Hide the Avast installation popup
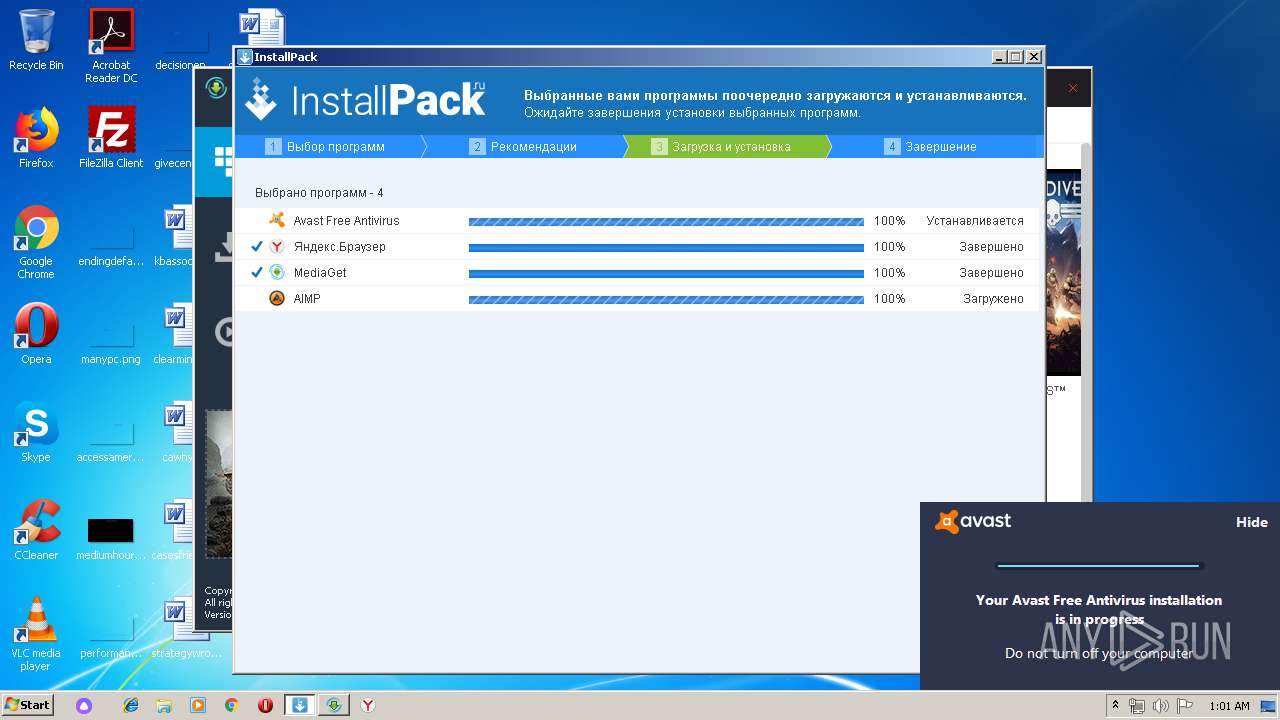 tap(1251, 522)
